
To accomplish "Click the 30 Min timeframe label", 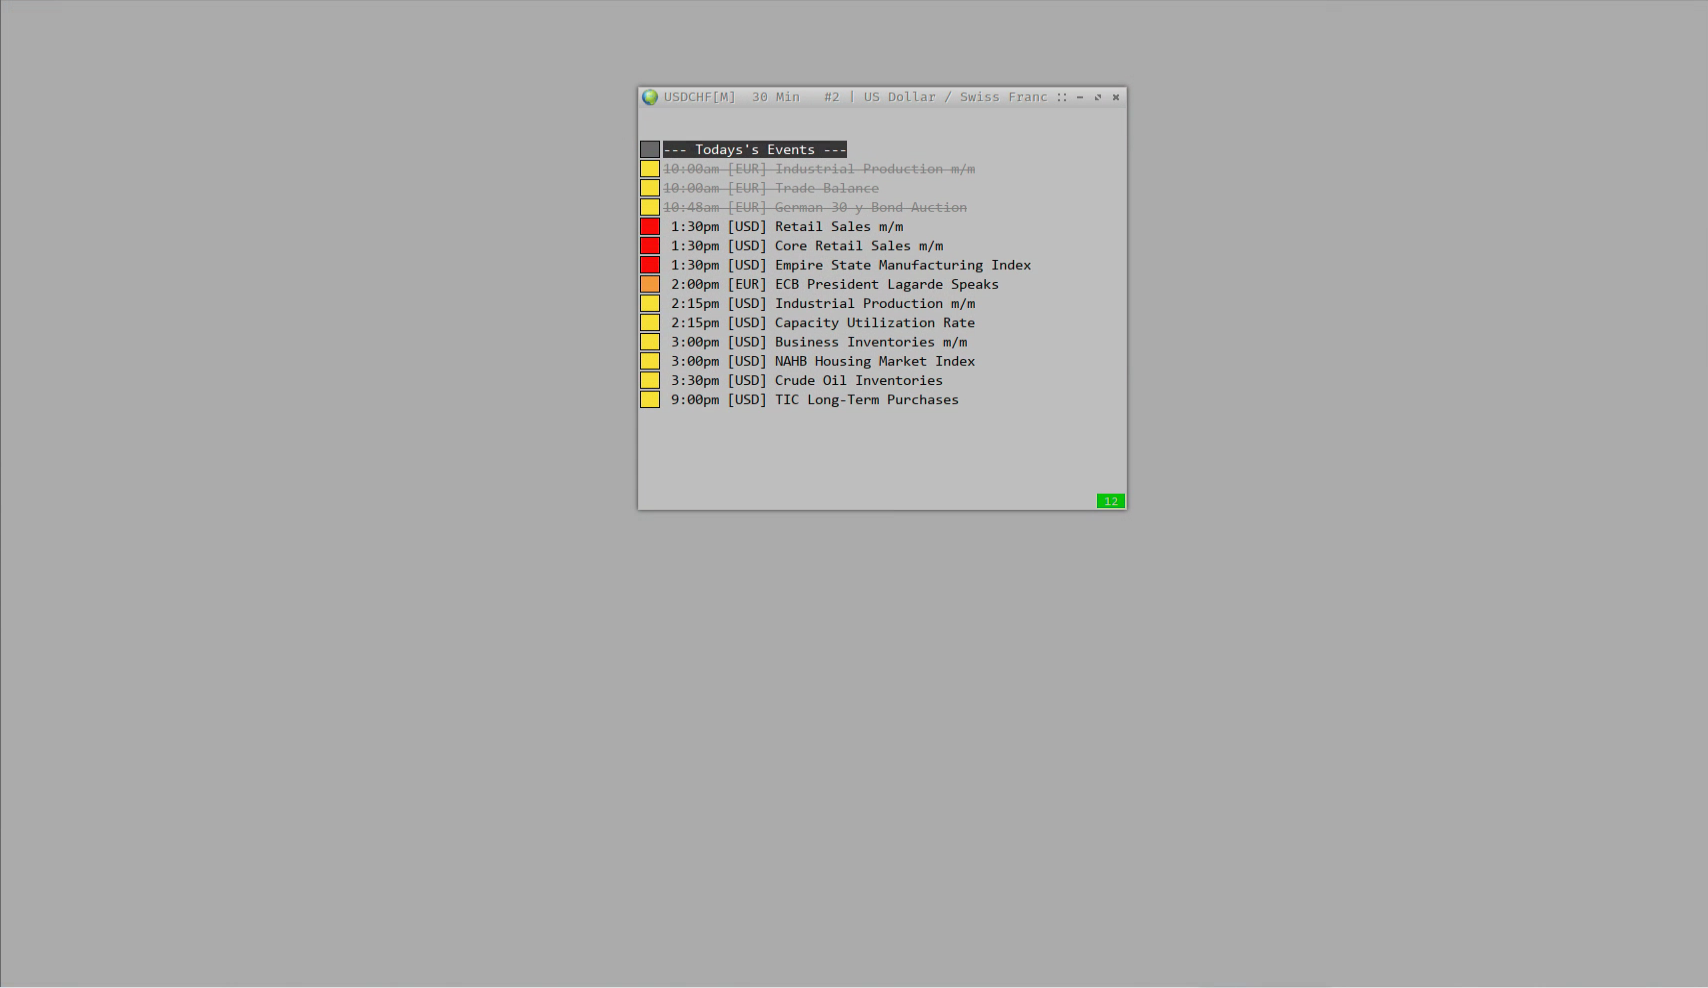I will tap(776, 97).
